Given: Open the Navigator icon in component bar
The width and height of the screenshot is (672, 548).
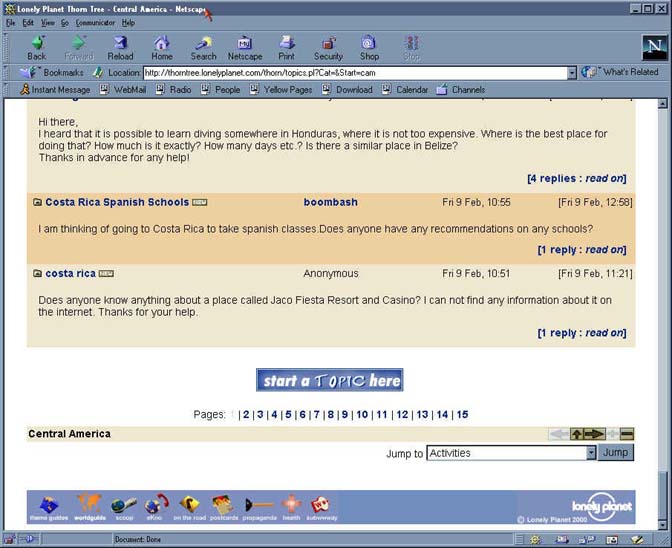Looking at the screenshot, I should [x=535, y=539].
